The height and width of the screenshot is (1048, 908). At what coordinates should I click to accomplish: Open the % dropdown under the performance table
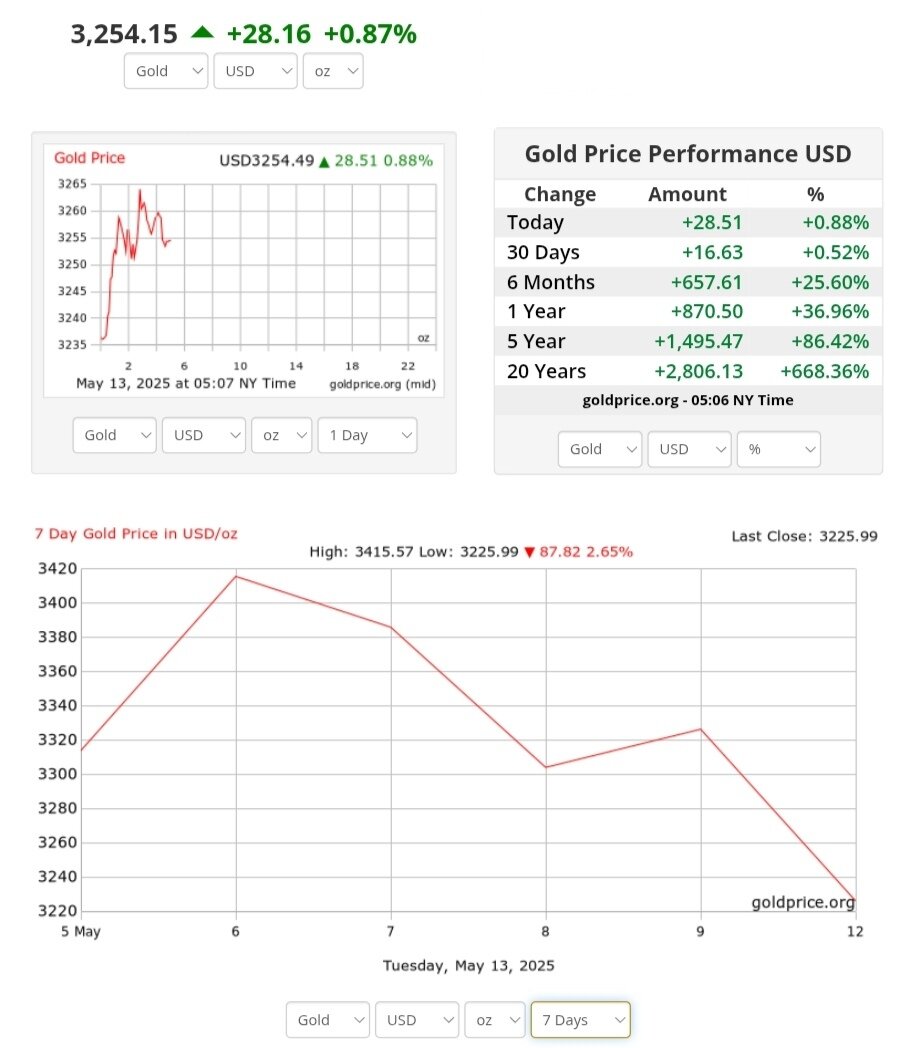tap(778, 449)
